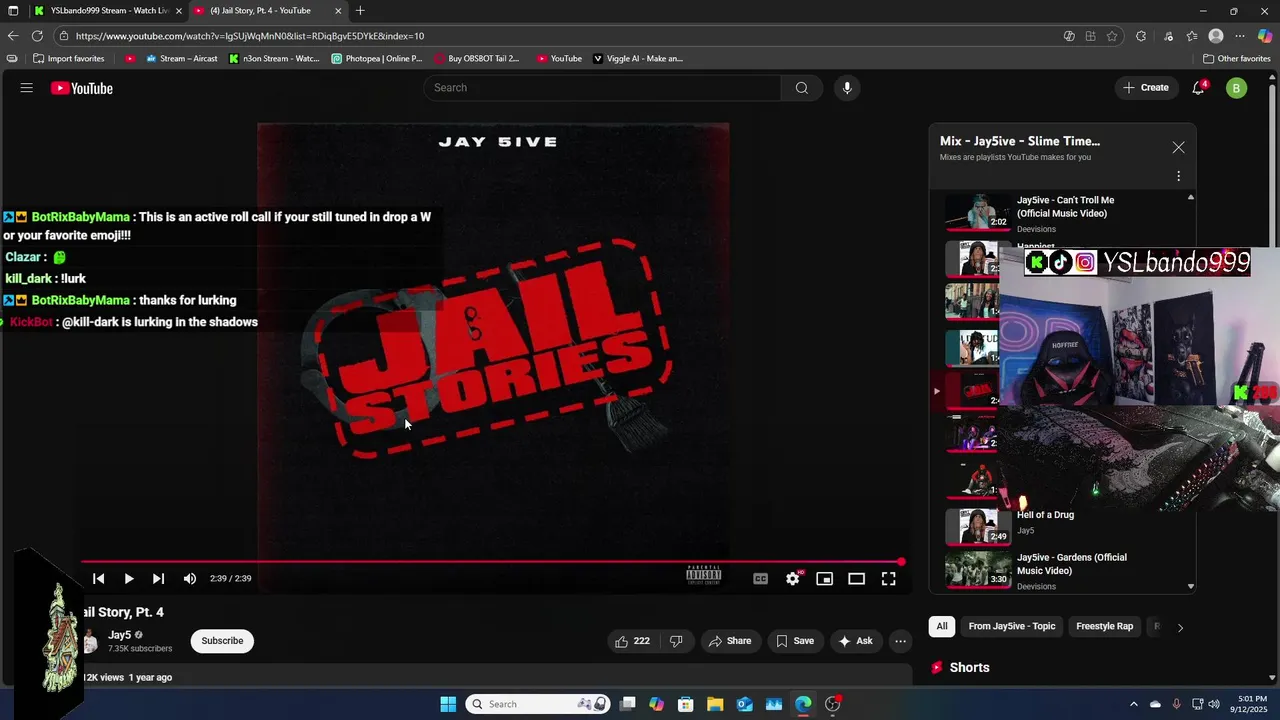
Task: Open the Viggle AI bookmark
Action: 638,59
